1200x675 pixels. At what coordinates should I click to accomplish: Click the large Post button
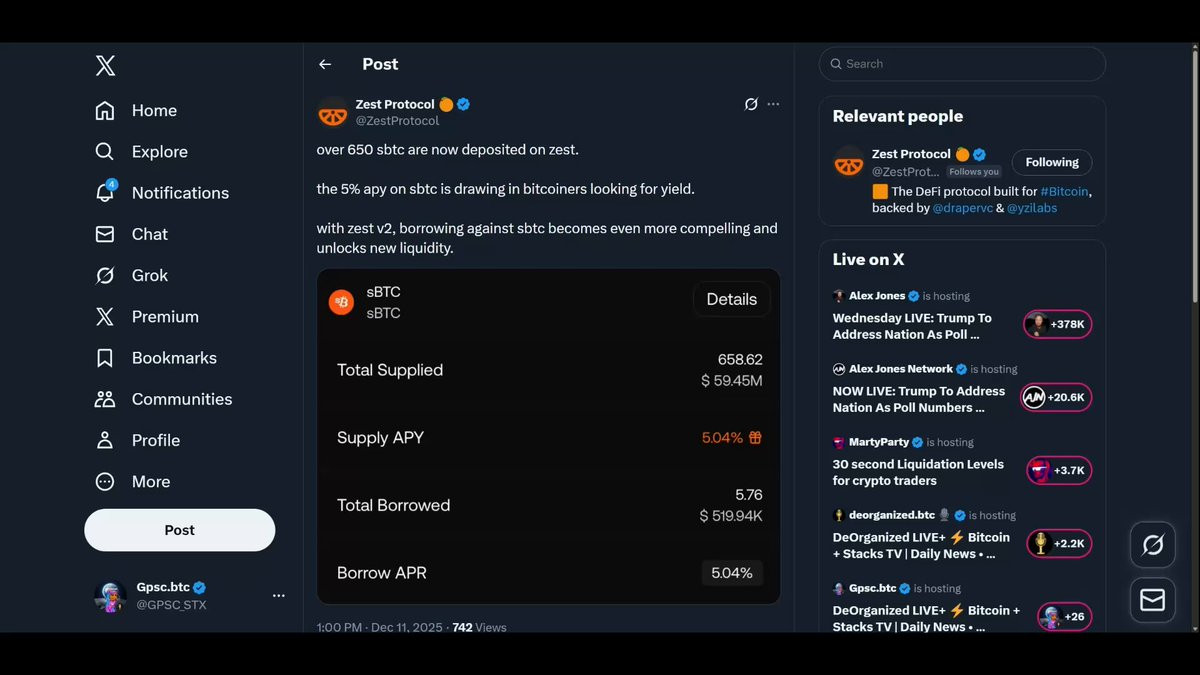180,530
